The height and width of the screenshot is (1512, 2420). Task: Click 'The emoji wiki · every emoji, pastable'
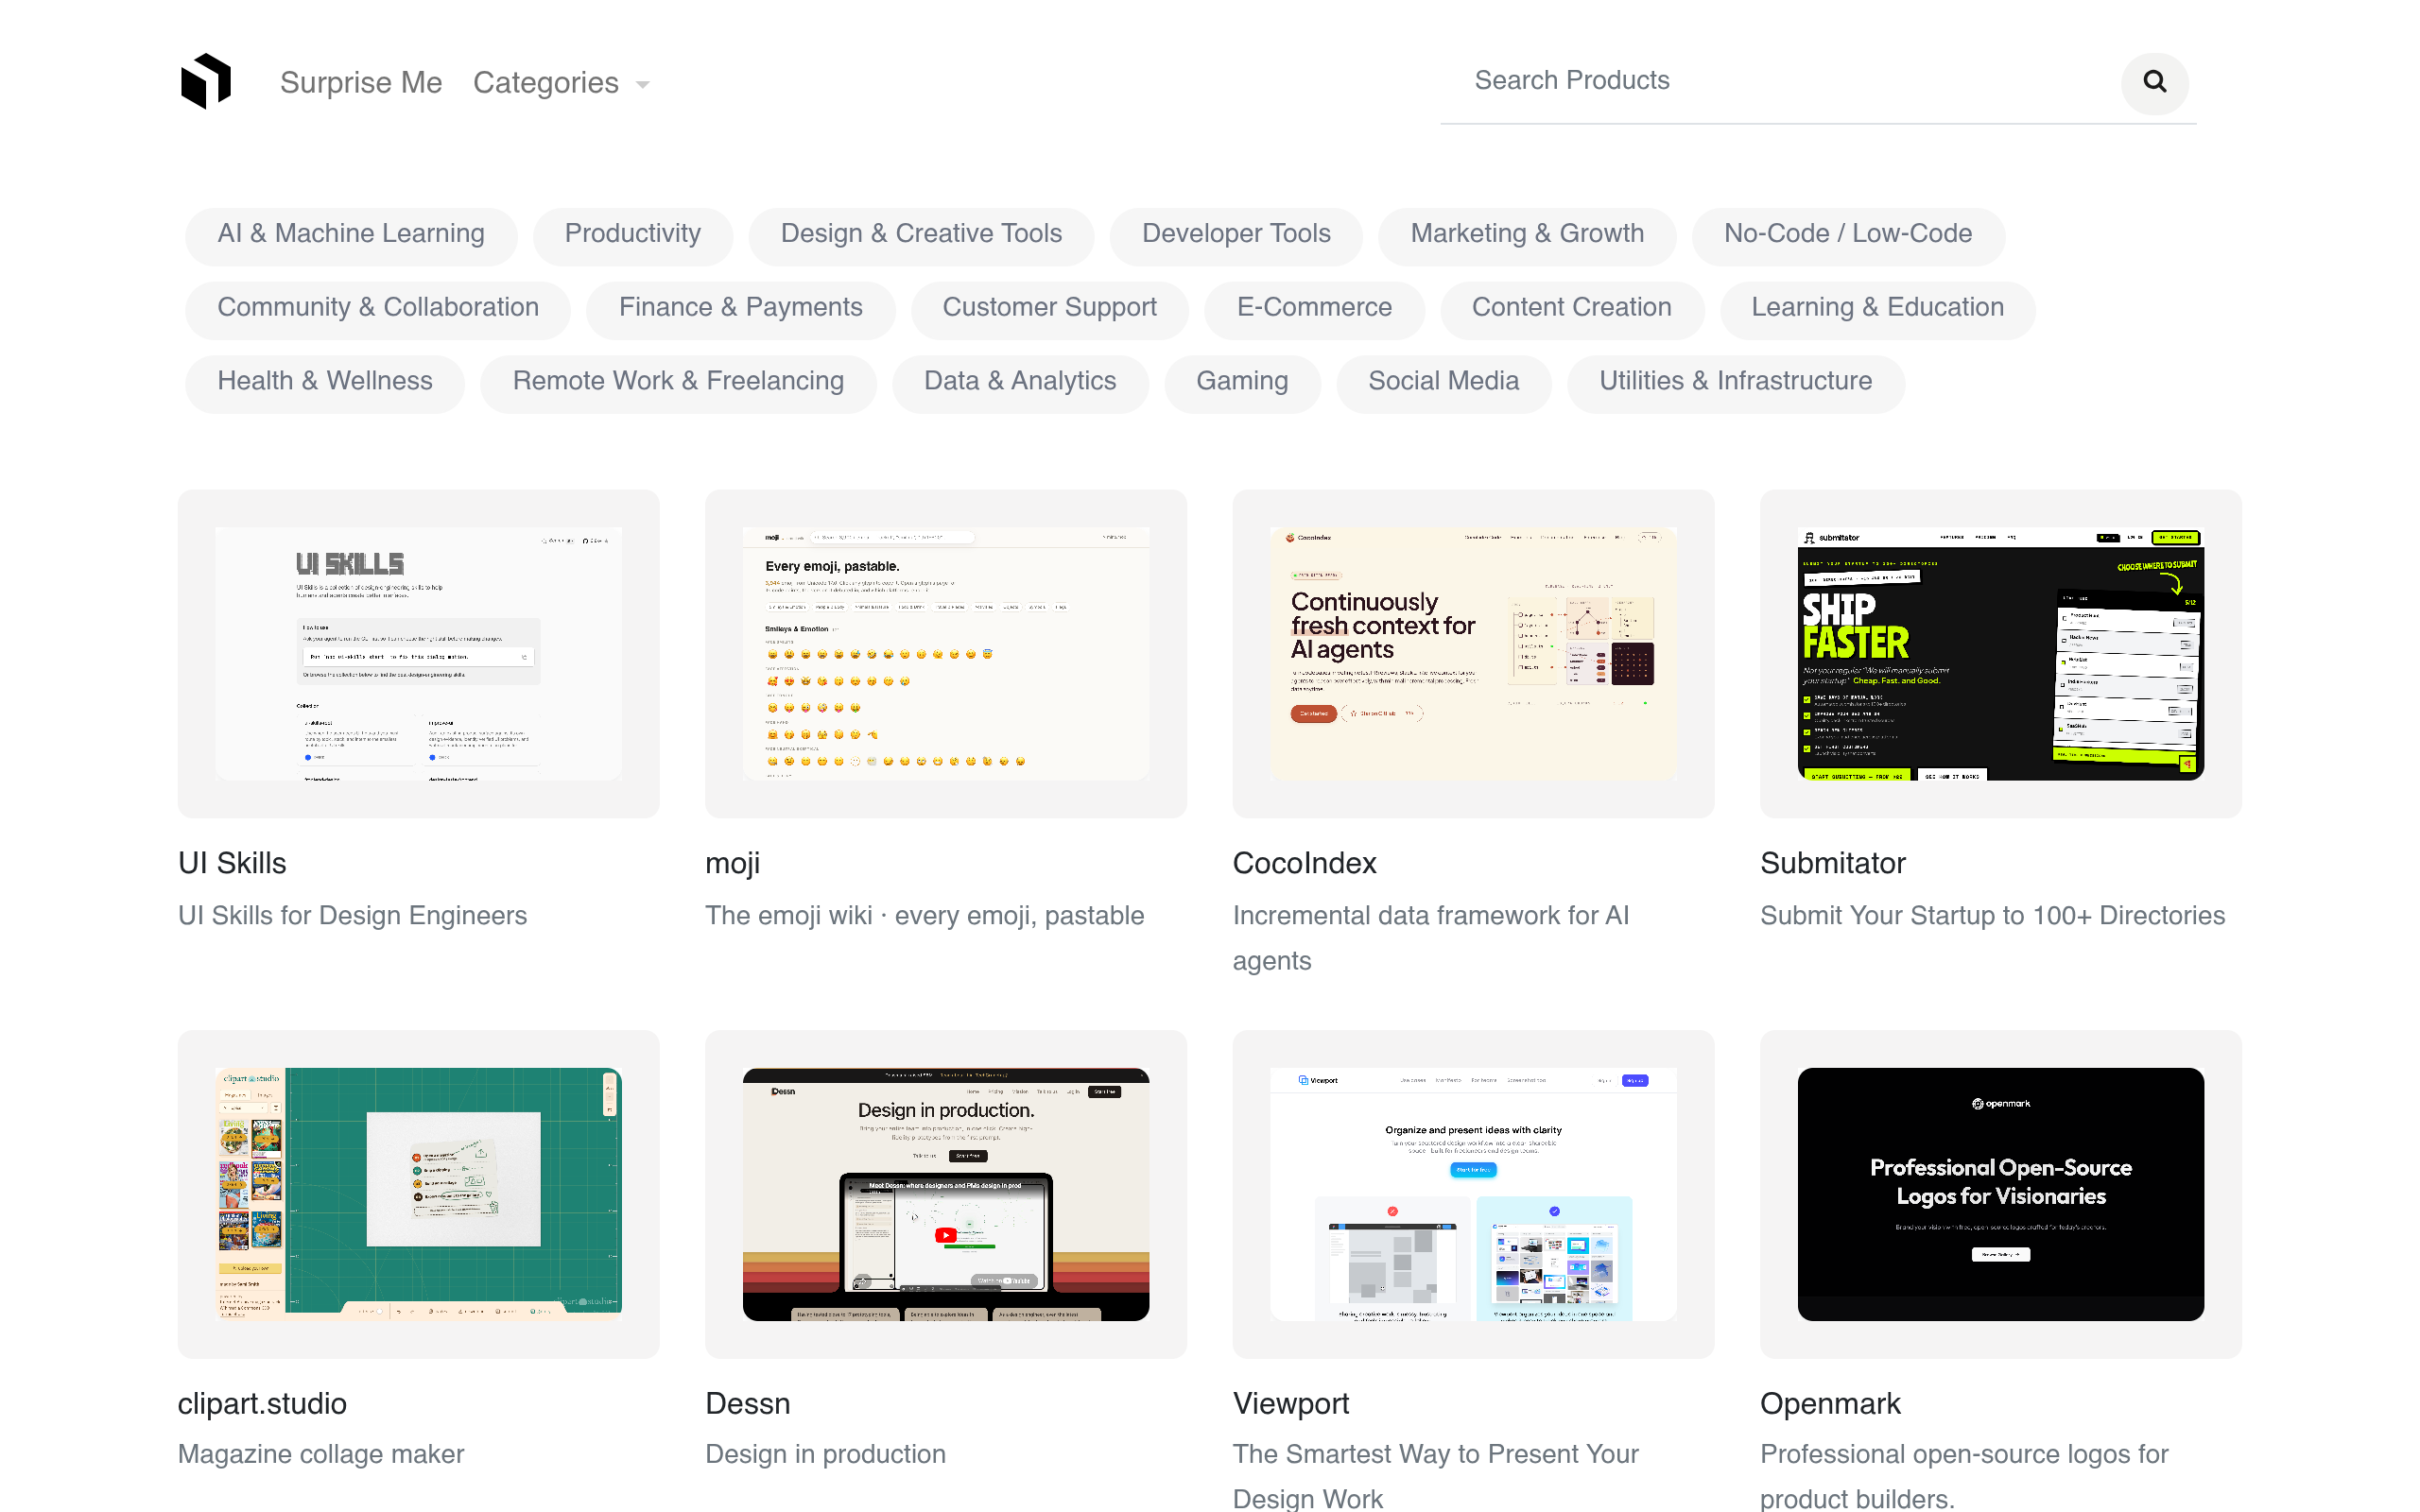pos(925,915)
